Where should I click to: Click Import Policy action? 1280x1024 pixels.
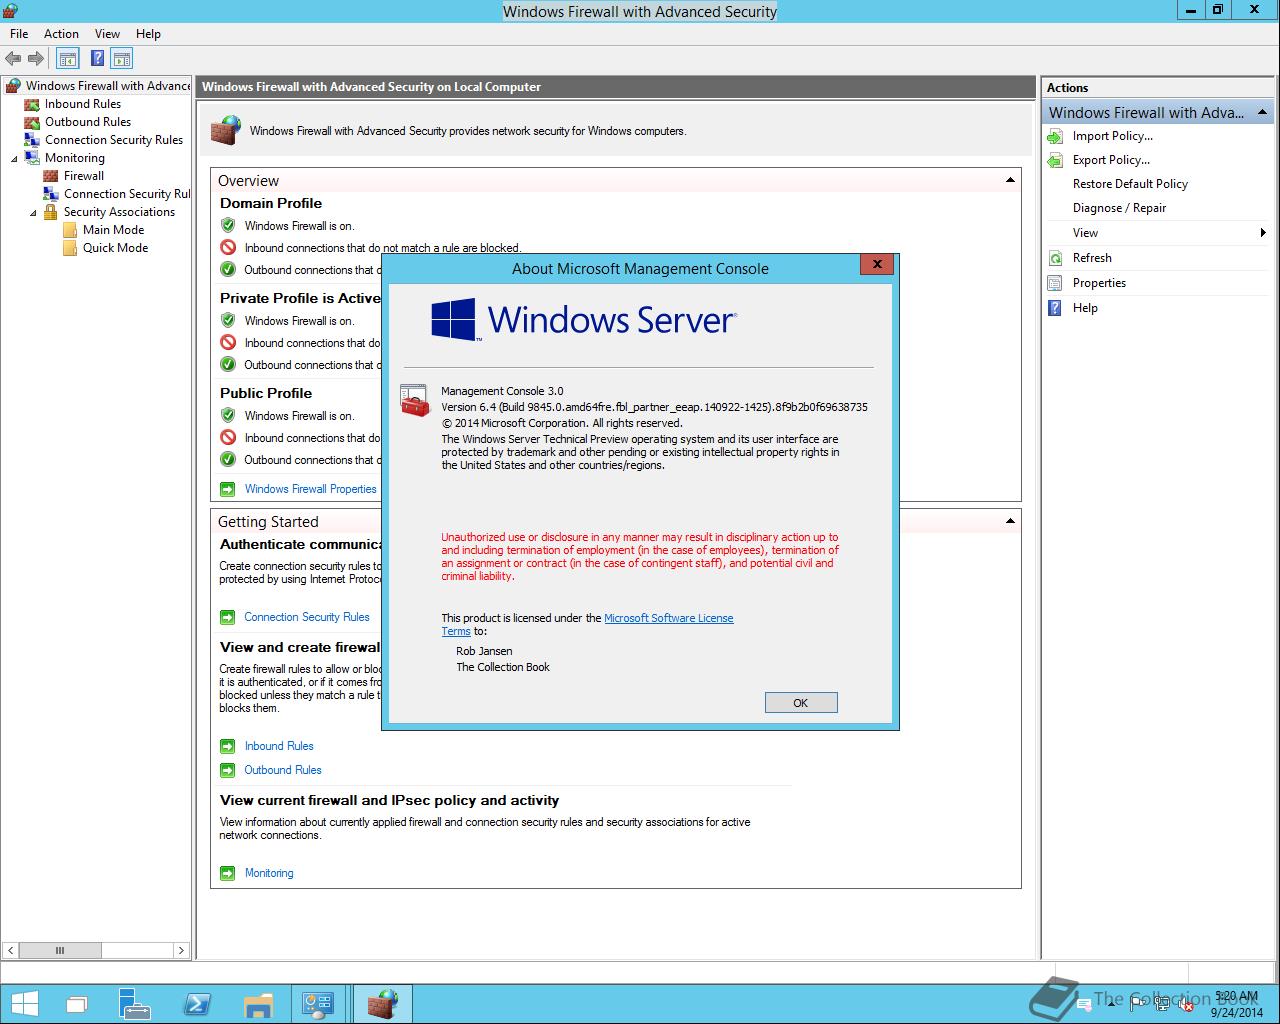pyautogui.click(x=1112, y=136)
